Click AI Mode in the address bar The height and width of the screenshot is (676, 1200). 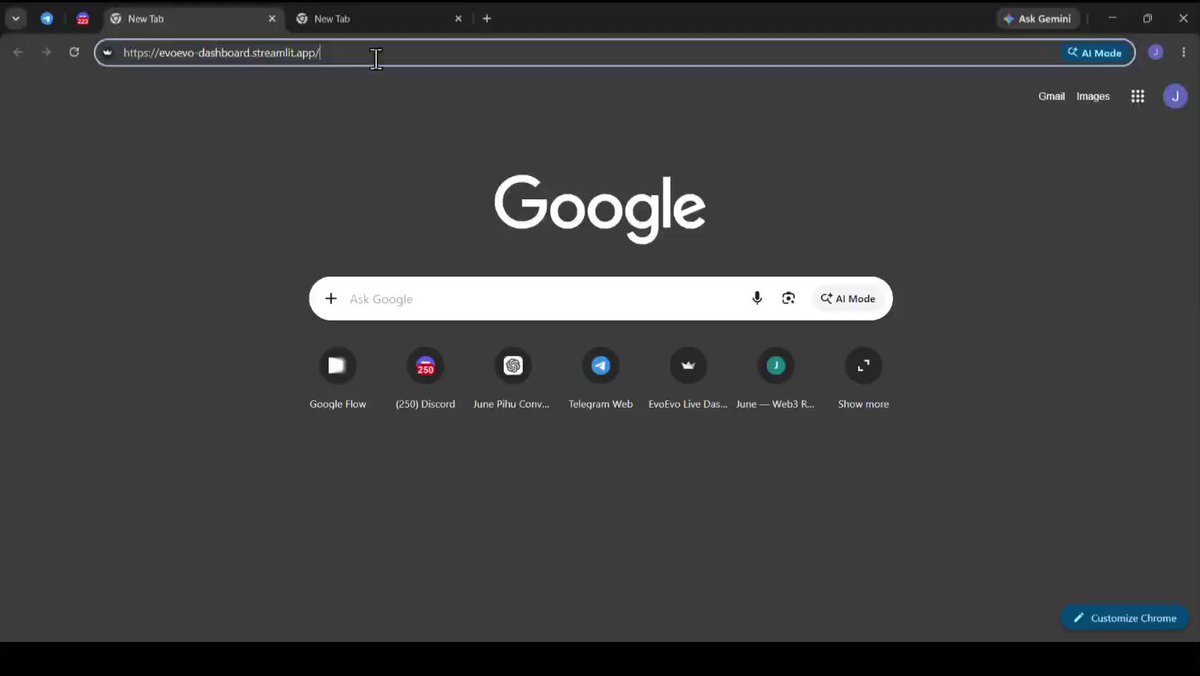[1095, 53]
